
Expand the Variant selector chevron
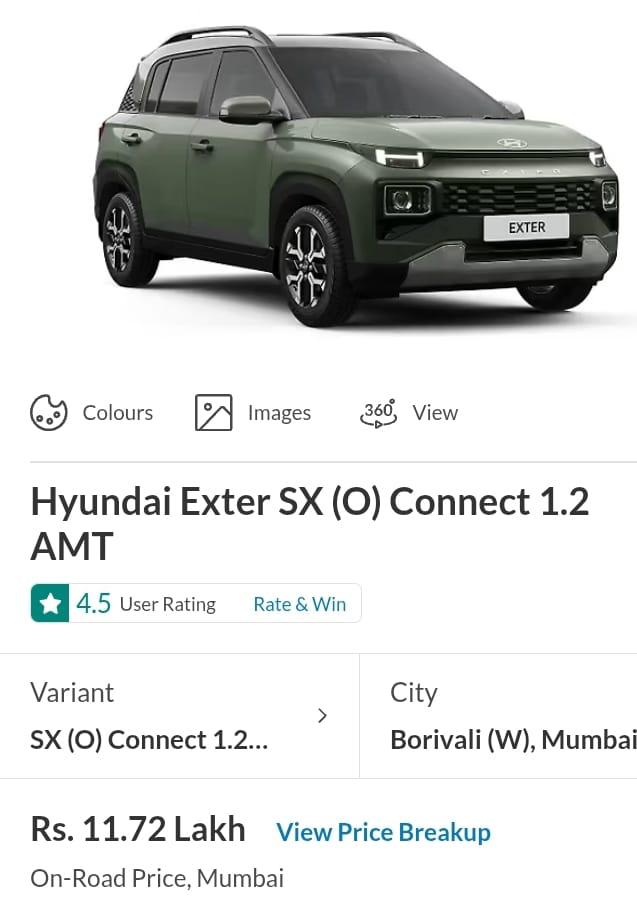pos(323,716)
